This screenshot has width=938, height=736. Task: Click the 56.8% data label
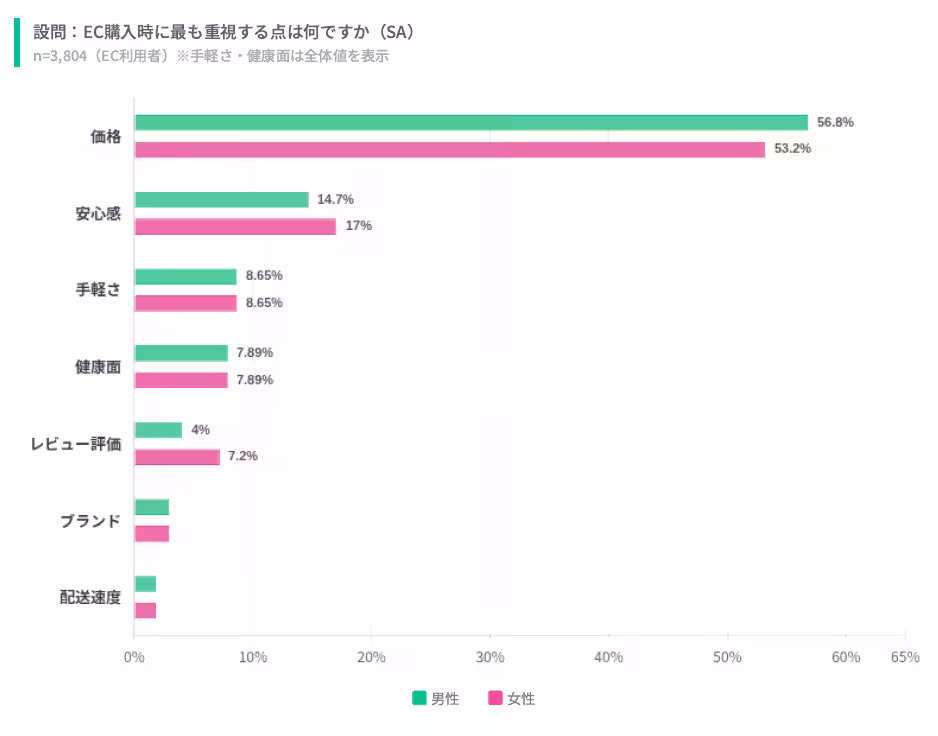tap(835, 122)
